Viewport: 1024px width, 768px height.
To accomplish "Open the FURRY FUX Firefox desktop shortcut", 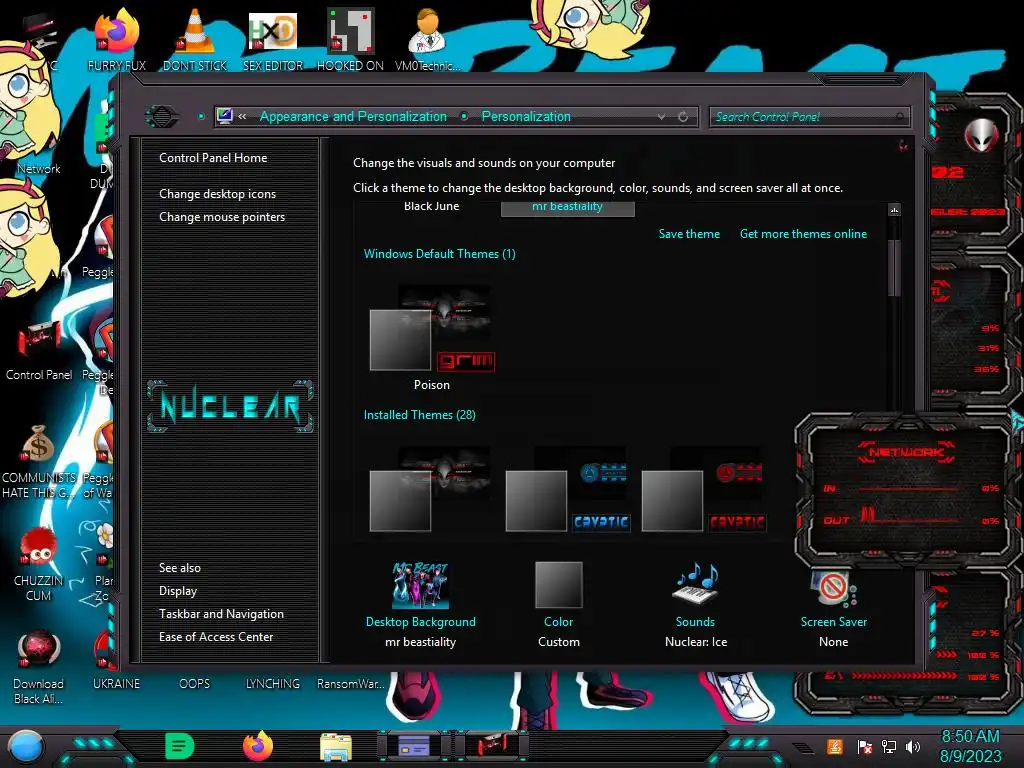I will [x=116, y=39].
